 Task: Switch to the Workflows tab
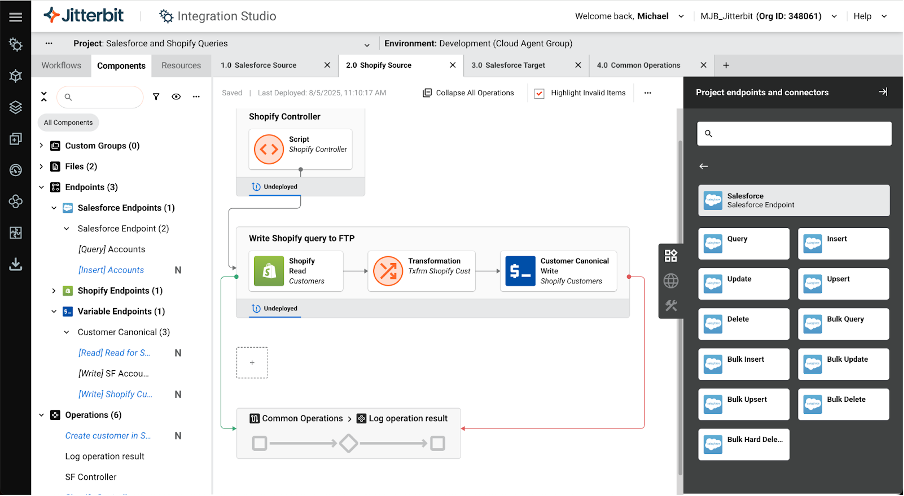62,65
